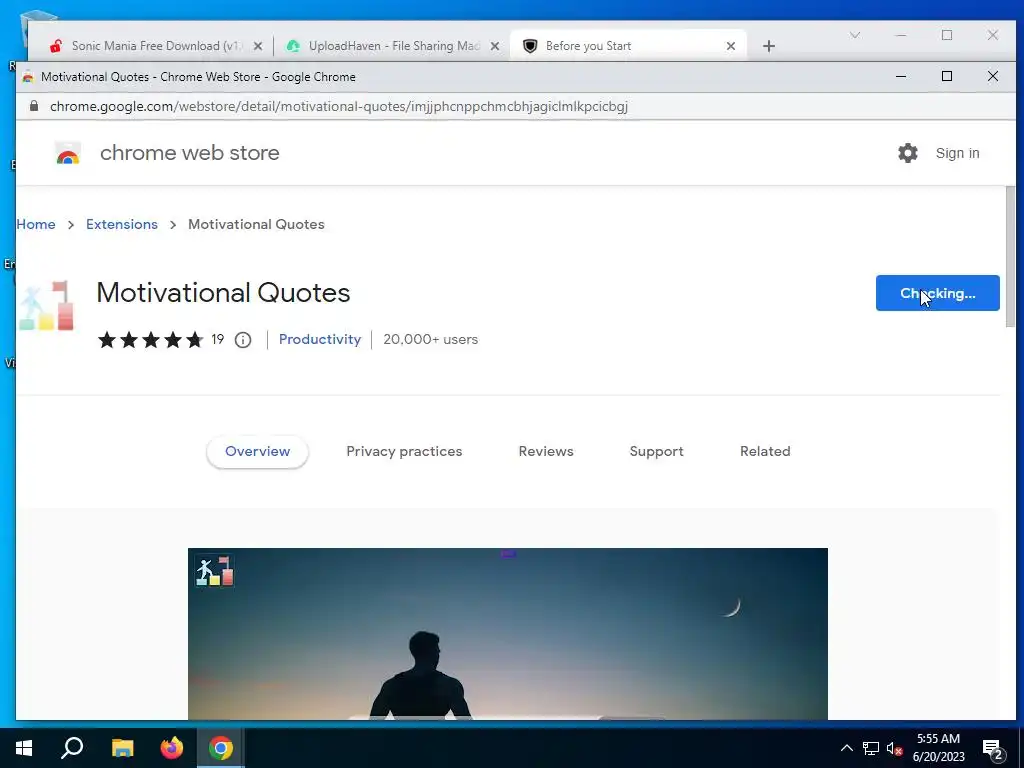Click the Motivational Quotes extension icon
The image size is (1024, 768).
46,306
